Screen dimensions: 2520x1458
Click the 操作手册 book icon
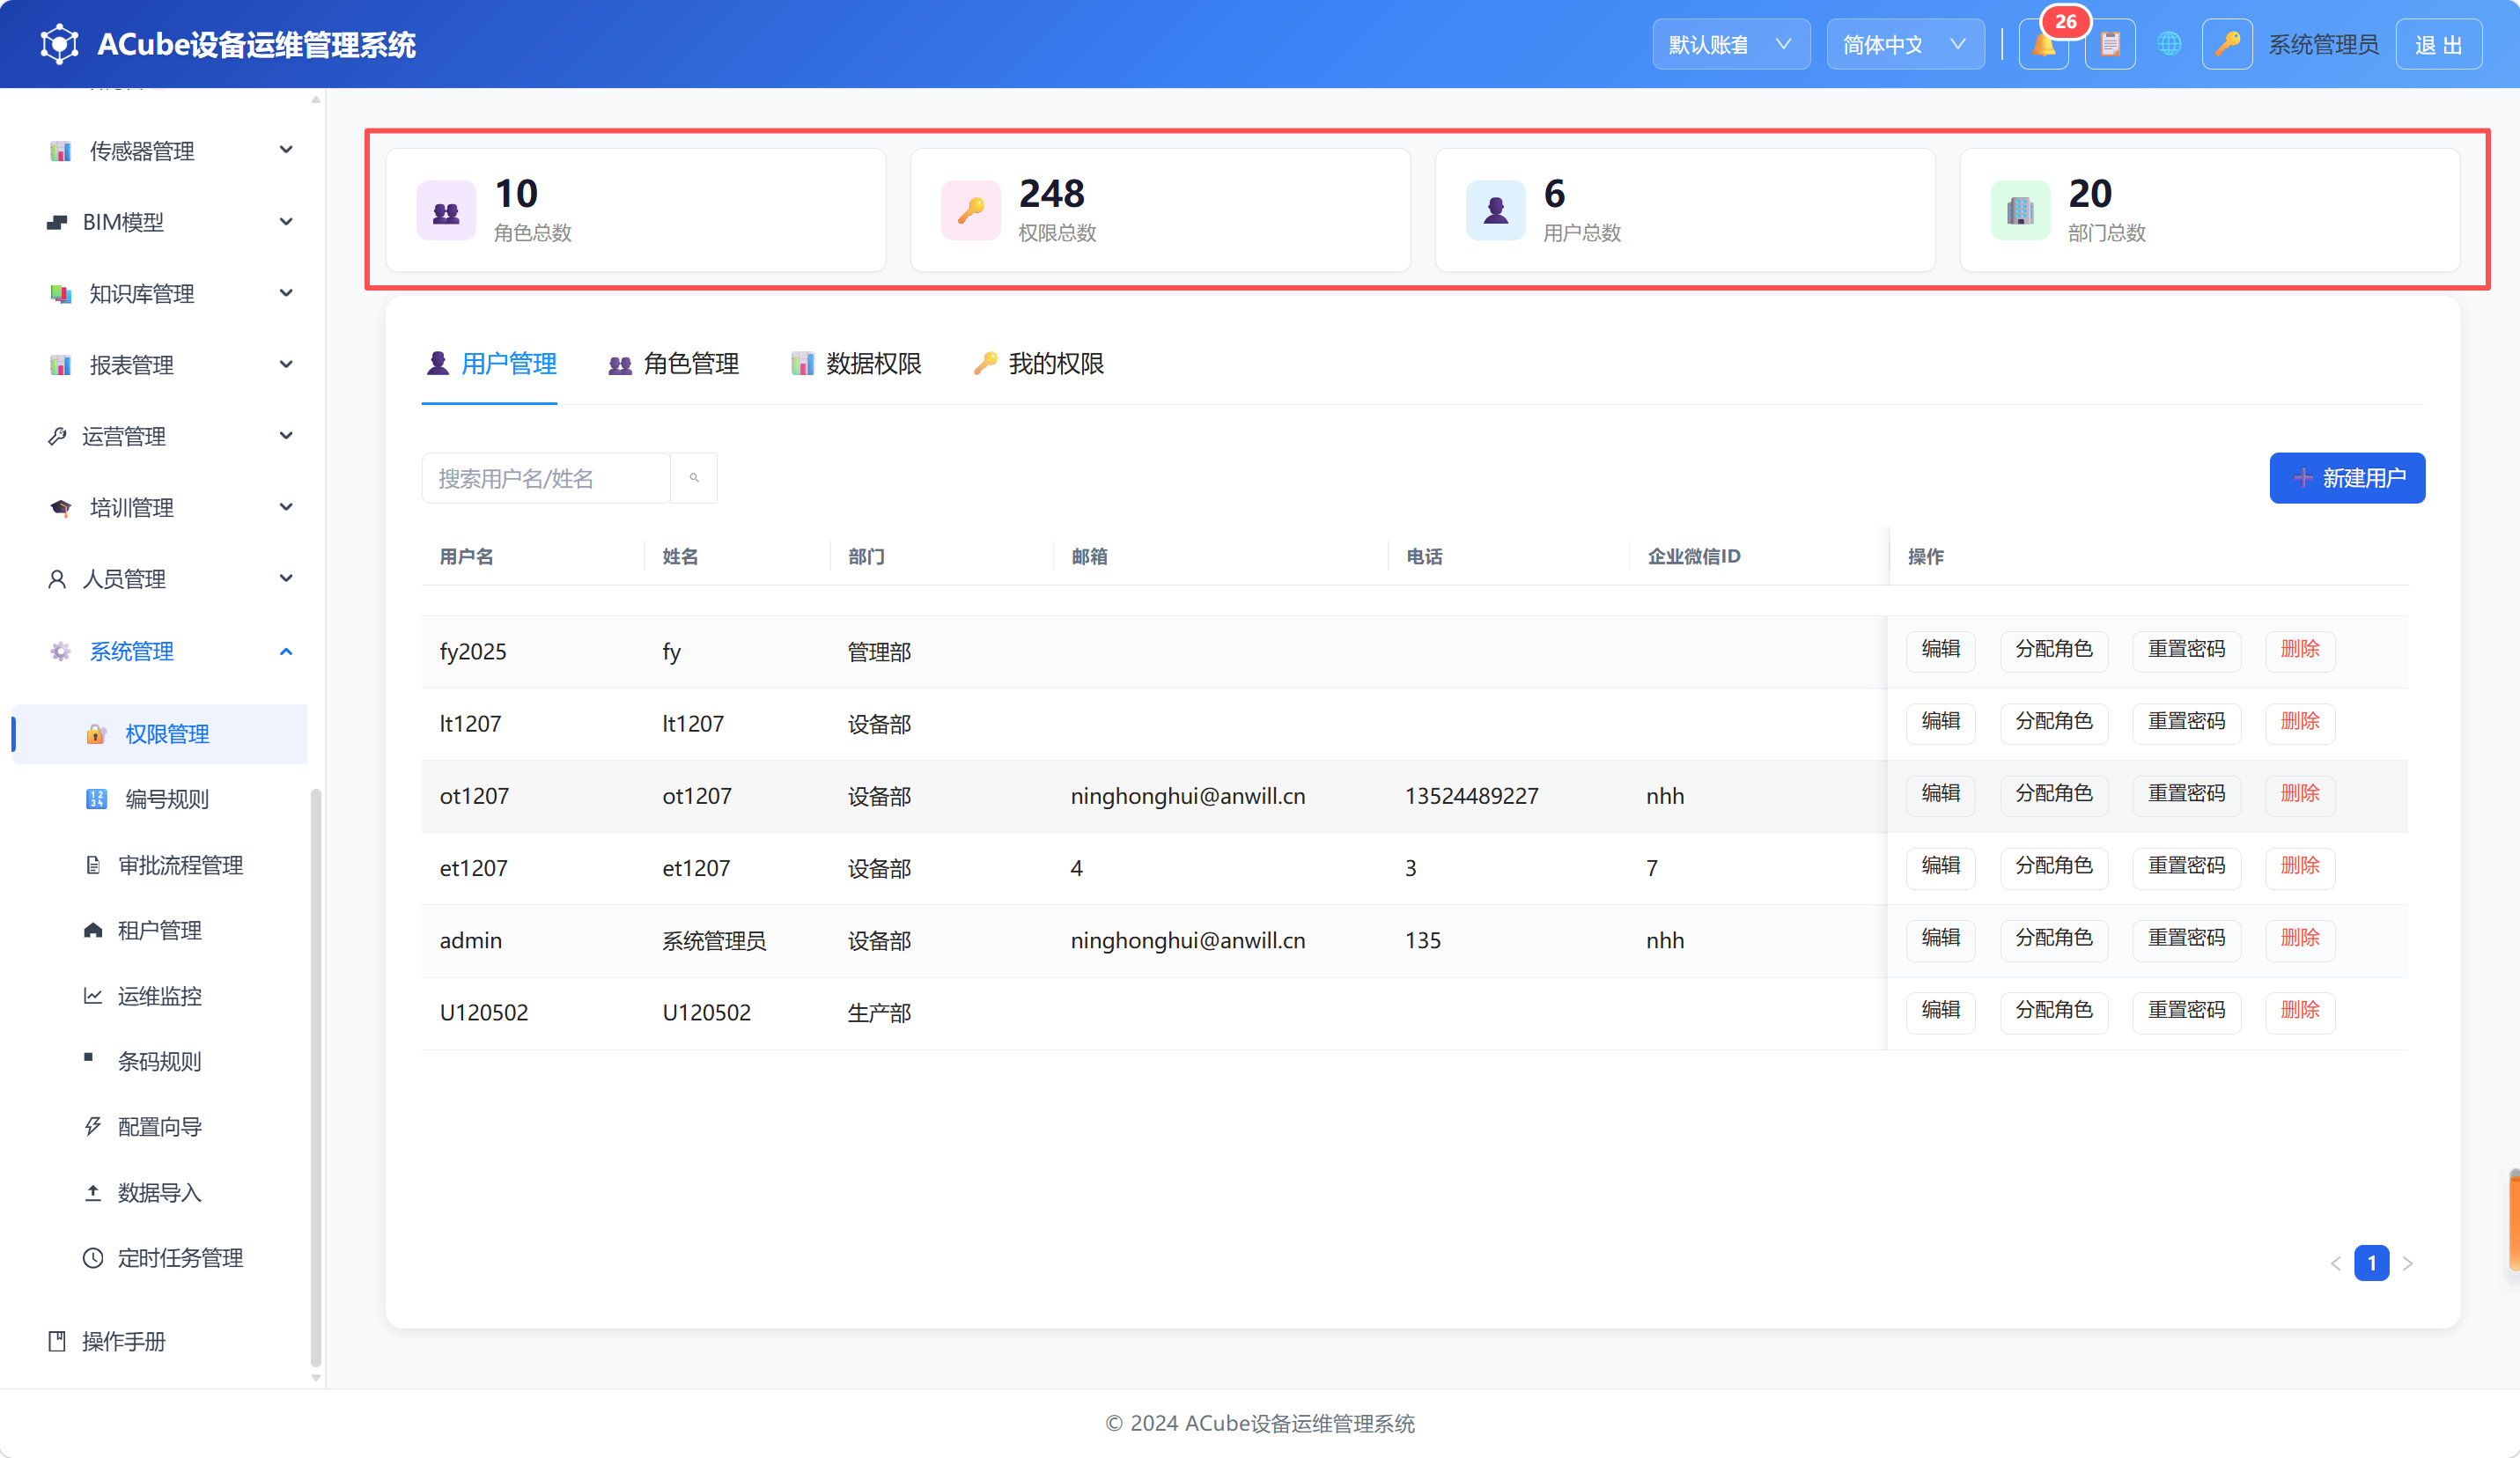[57, 1341]
